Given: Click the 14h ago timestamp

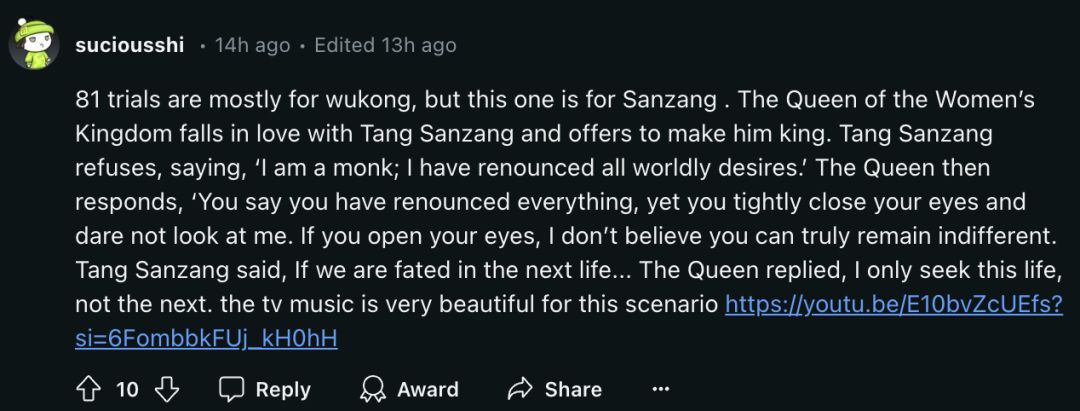Looking at the screenshot, I should coord(253,45).
